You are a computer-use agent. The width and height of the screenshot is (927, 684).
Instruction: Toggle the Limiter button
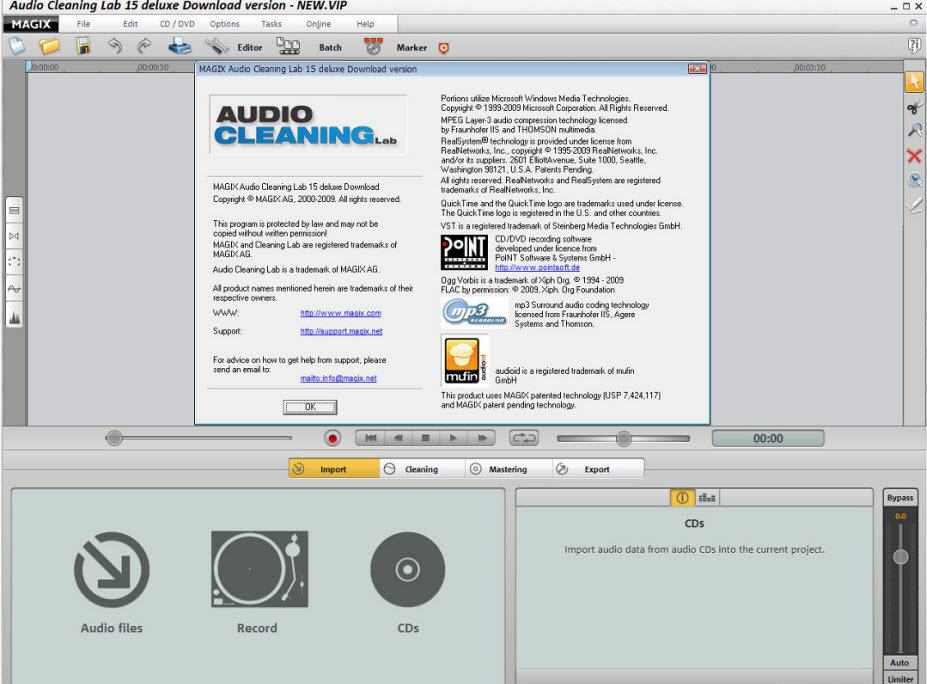(900, 679)
